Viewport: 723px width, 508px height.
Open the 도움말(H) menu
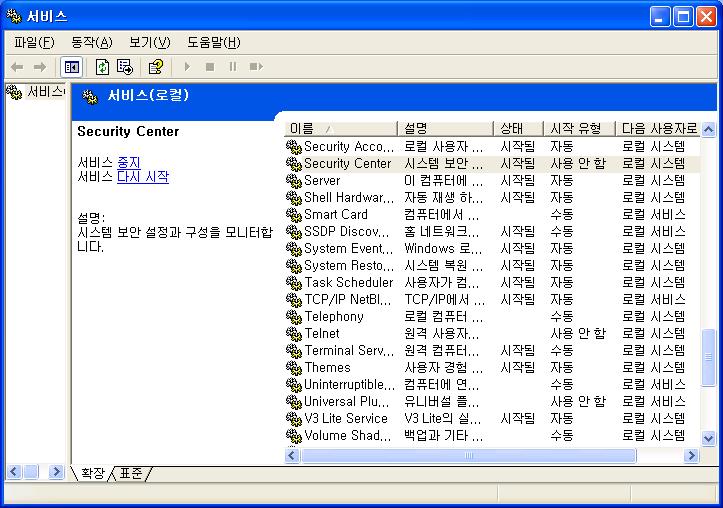pos(213,43)
